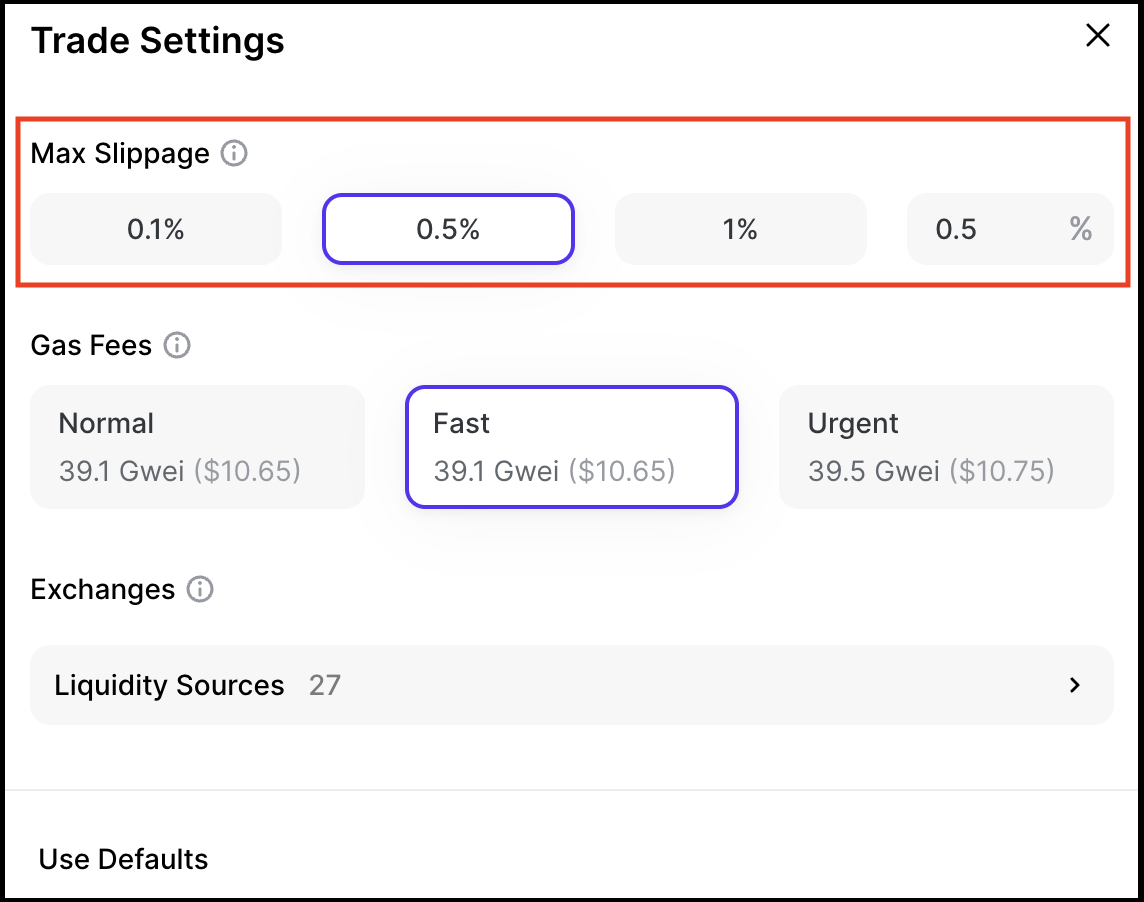The height and width of the screenshot is (902, 1144).
Task: Select 0.1% max slippage
Action: [x=156, y=229]
